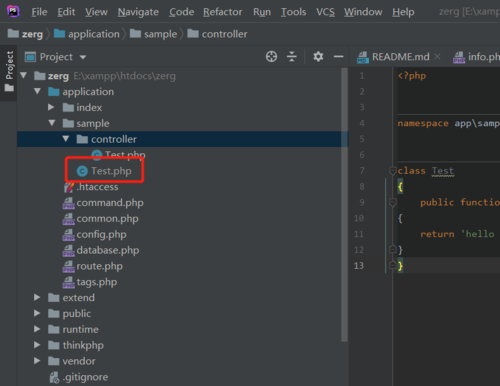Open the Navigate menu

(x=138, y=12)
